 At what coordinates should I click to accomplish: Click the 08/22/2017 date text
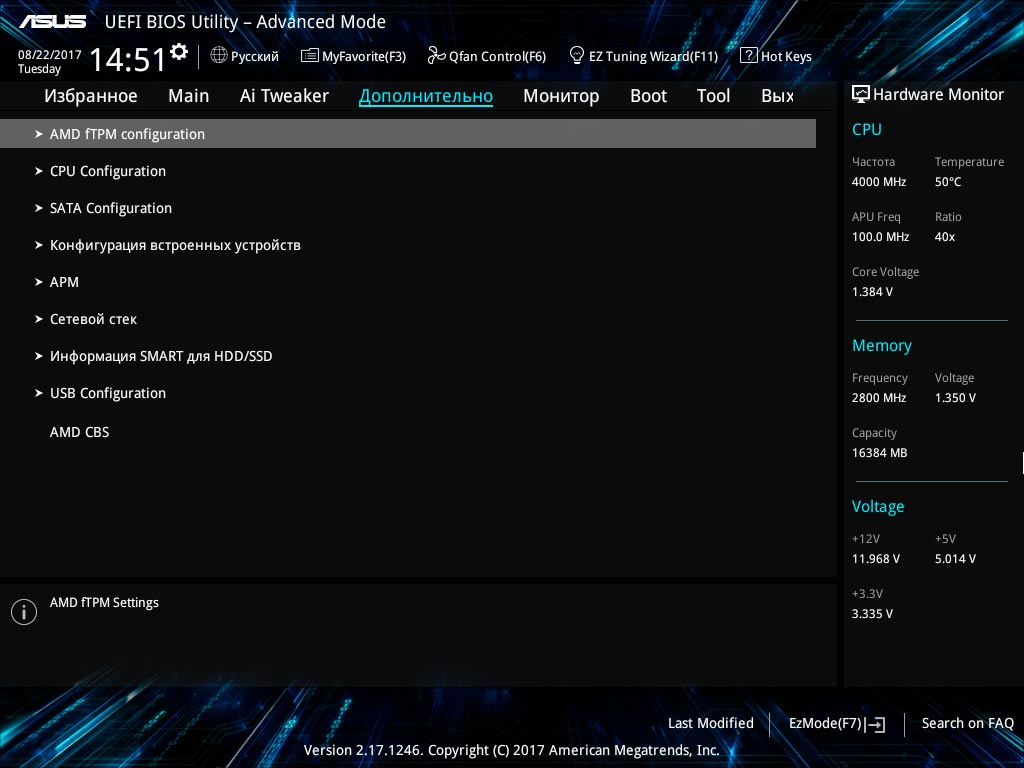point(50,55)
